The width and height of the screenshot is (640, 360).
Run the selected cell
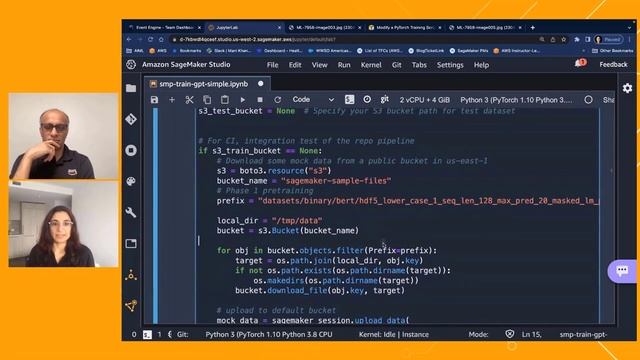pyautogui.click(x=242, y=100)
